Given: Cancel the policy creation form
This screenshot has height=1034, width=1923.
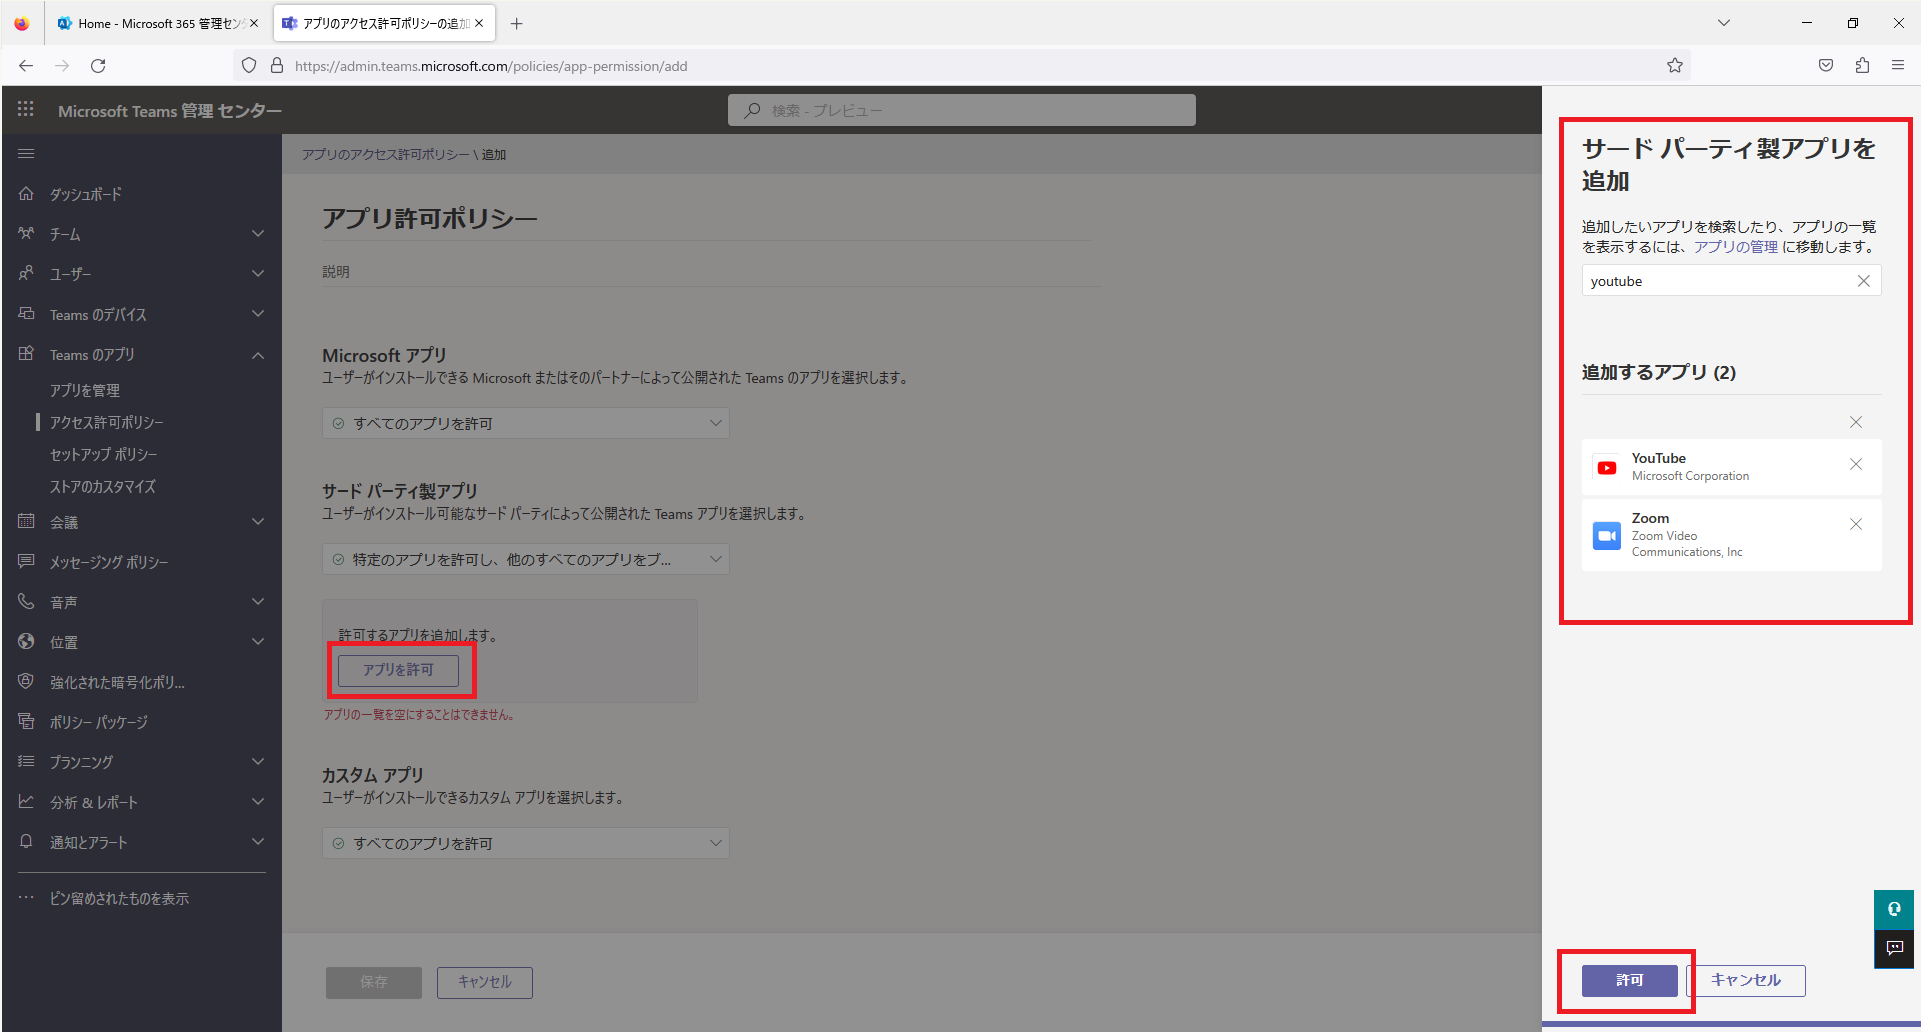Looking at the screenshot, I should point(485,982).
